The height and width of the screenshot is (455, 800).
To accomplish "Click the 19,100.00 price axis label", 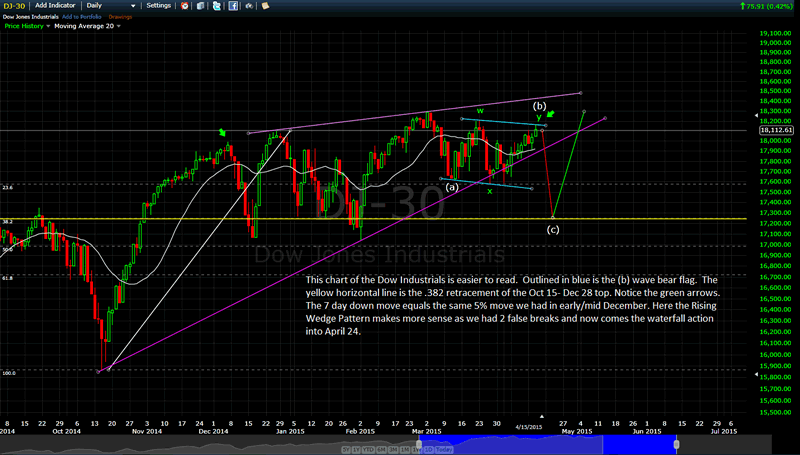I will tap(776, 33).
